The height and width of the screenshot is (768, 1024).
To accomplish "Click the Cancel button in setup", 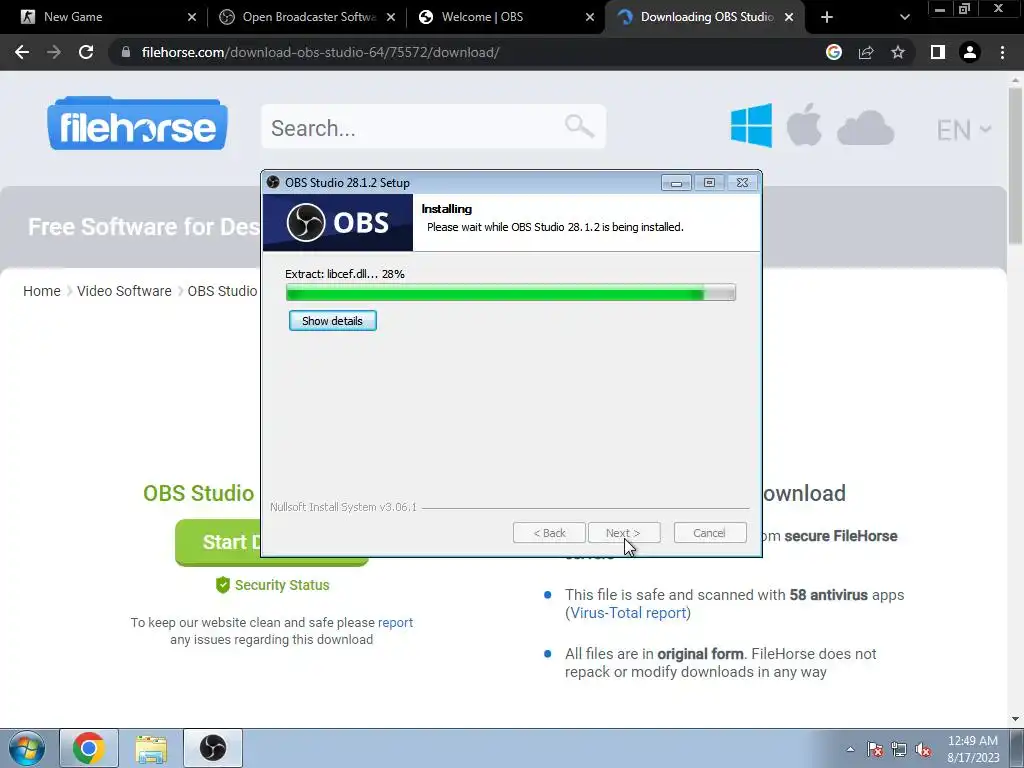I will click(709, 533).
